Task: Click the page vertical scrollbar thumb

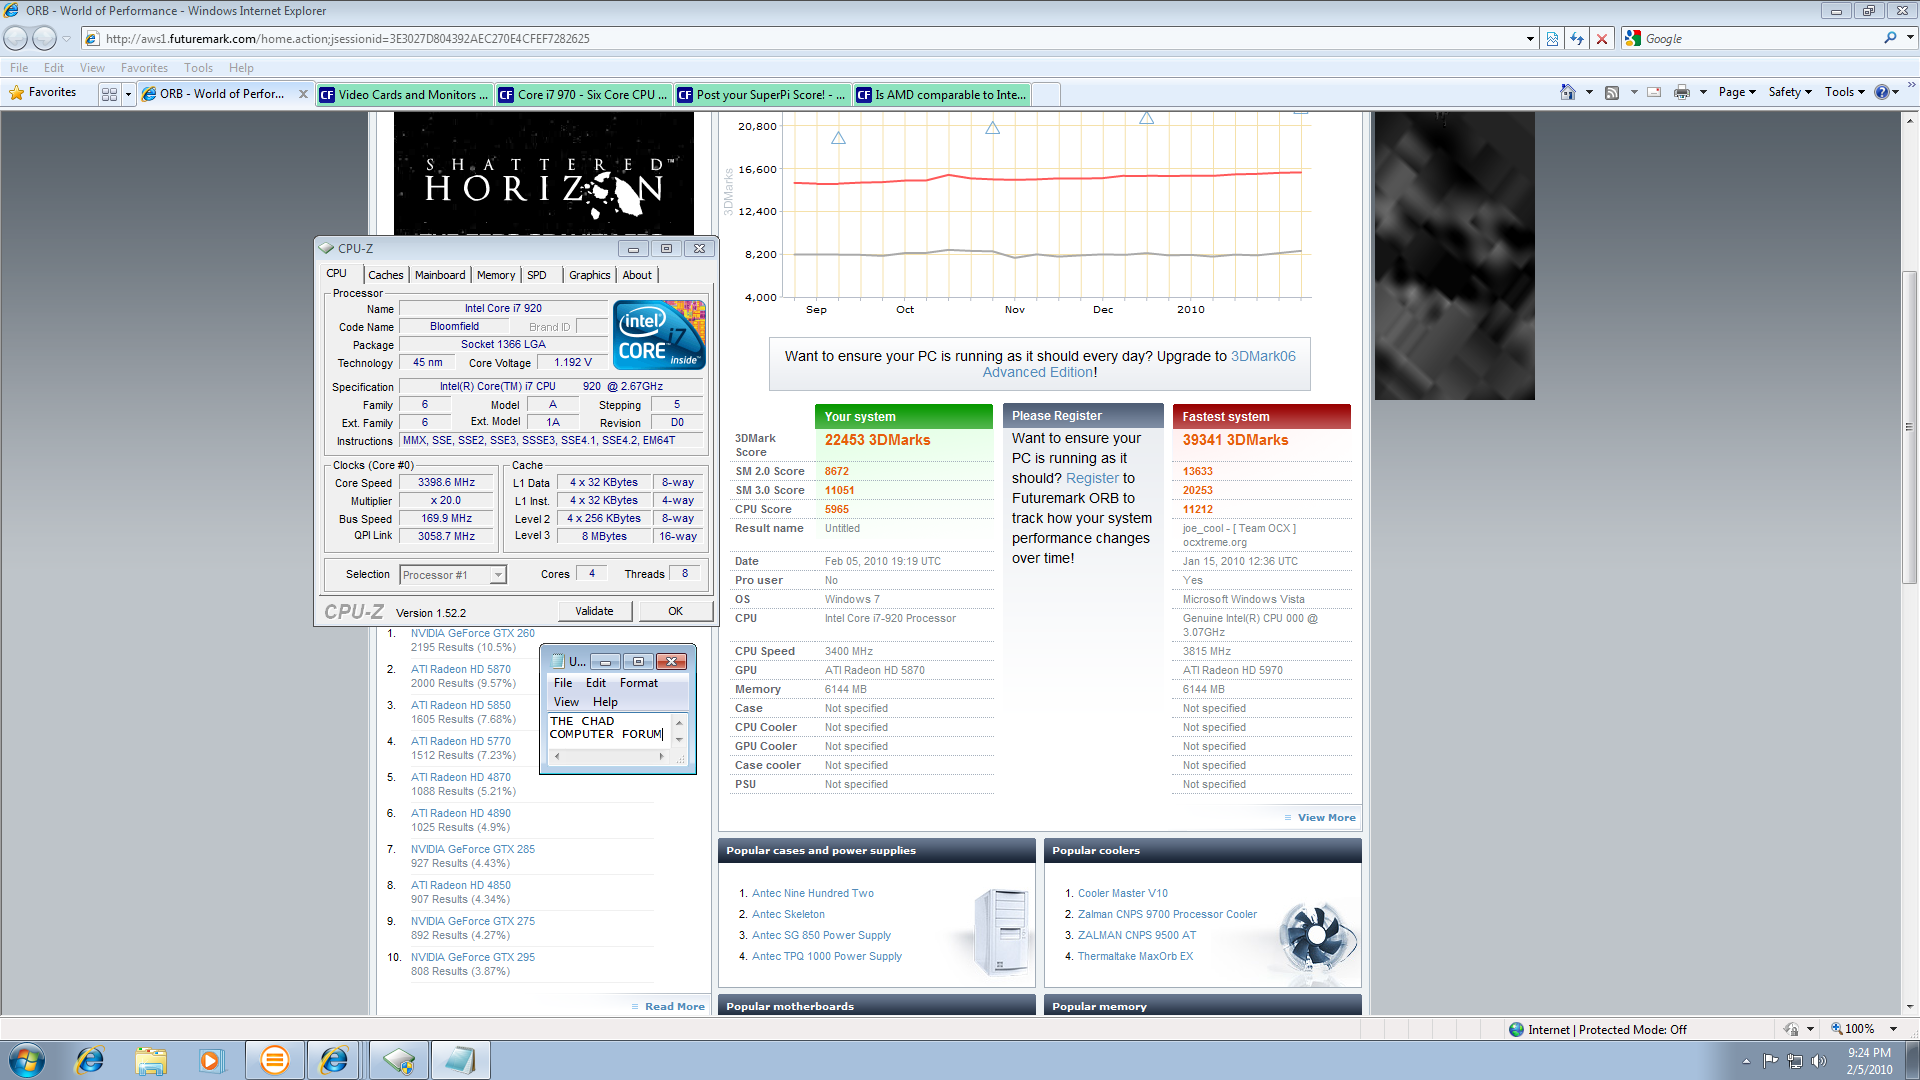Action: [1909, 426]
